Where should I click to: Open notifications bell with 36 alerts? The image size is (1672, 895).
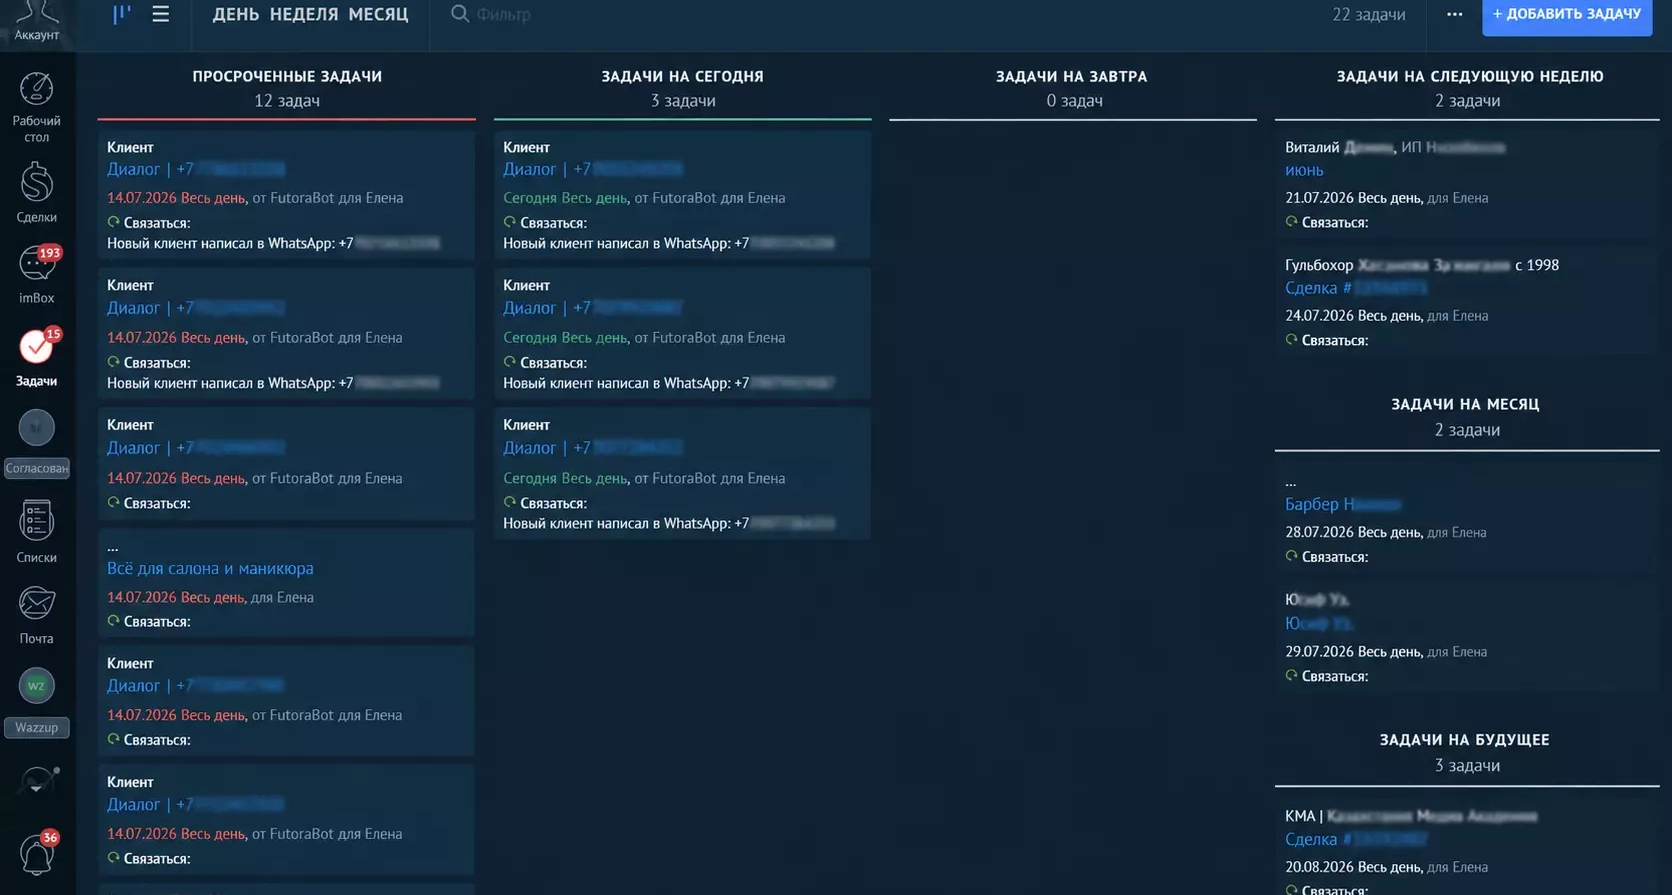[x=37, y=855]
